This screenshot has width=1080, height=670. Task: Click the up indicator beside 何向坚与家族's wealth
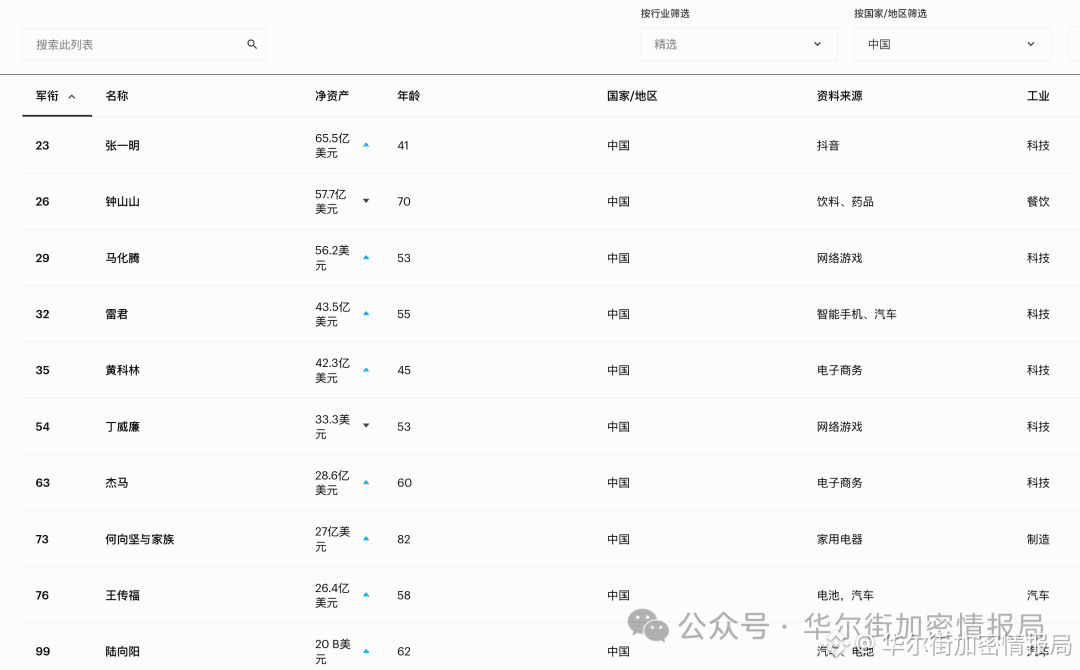coord(366,537)
